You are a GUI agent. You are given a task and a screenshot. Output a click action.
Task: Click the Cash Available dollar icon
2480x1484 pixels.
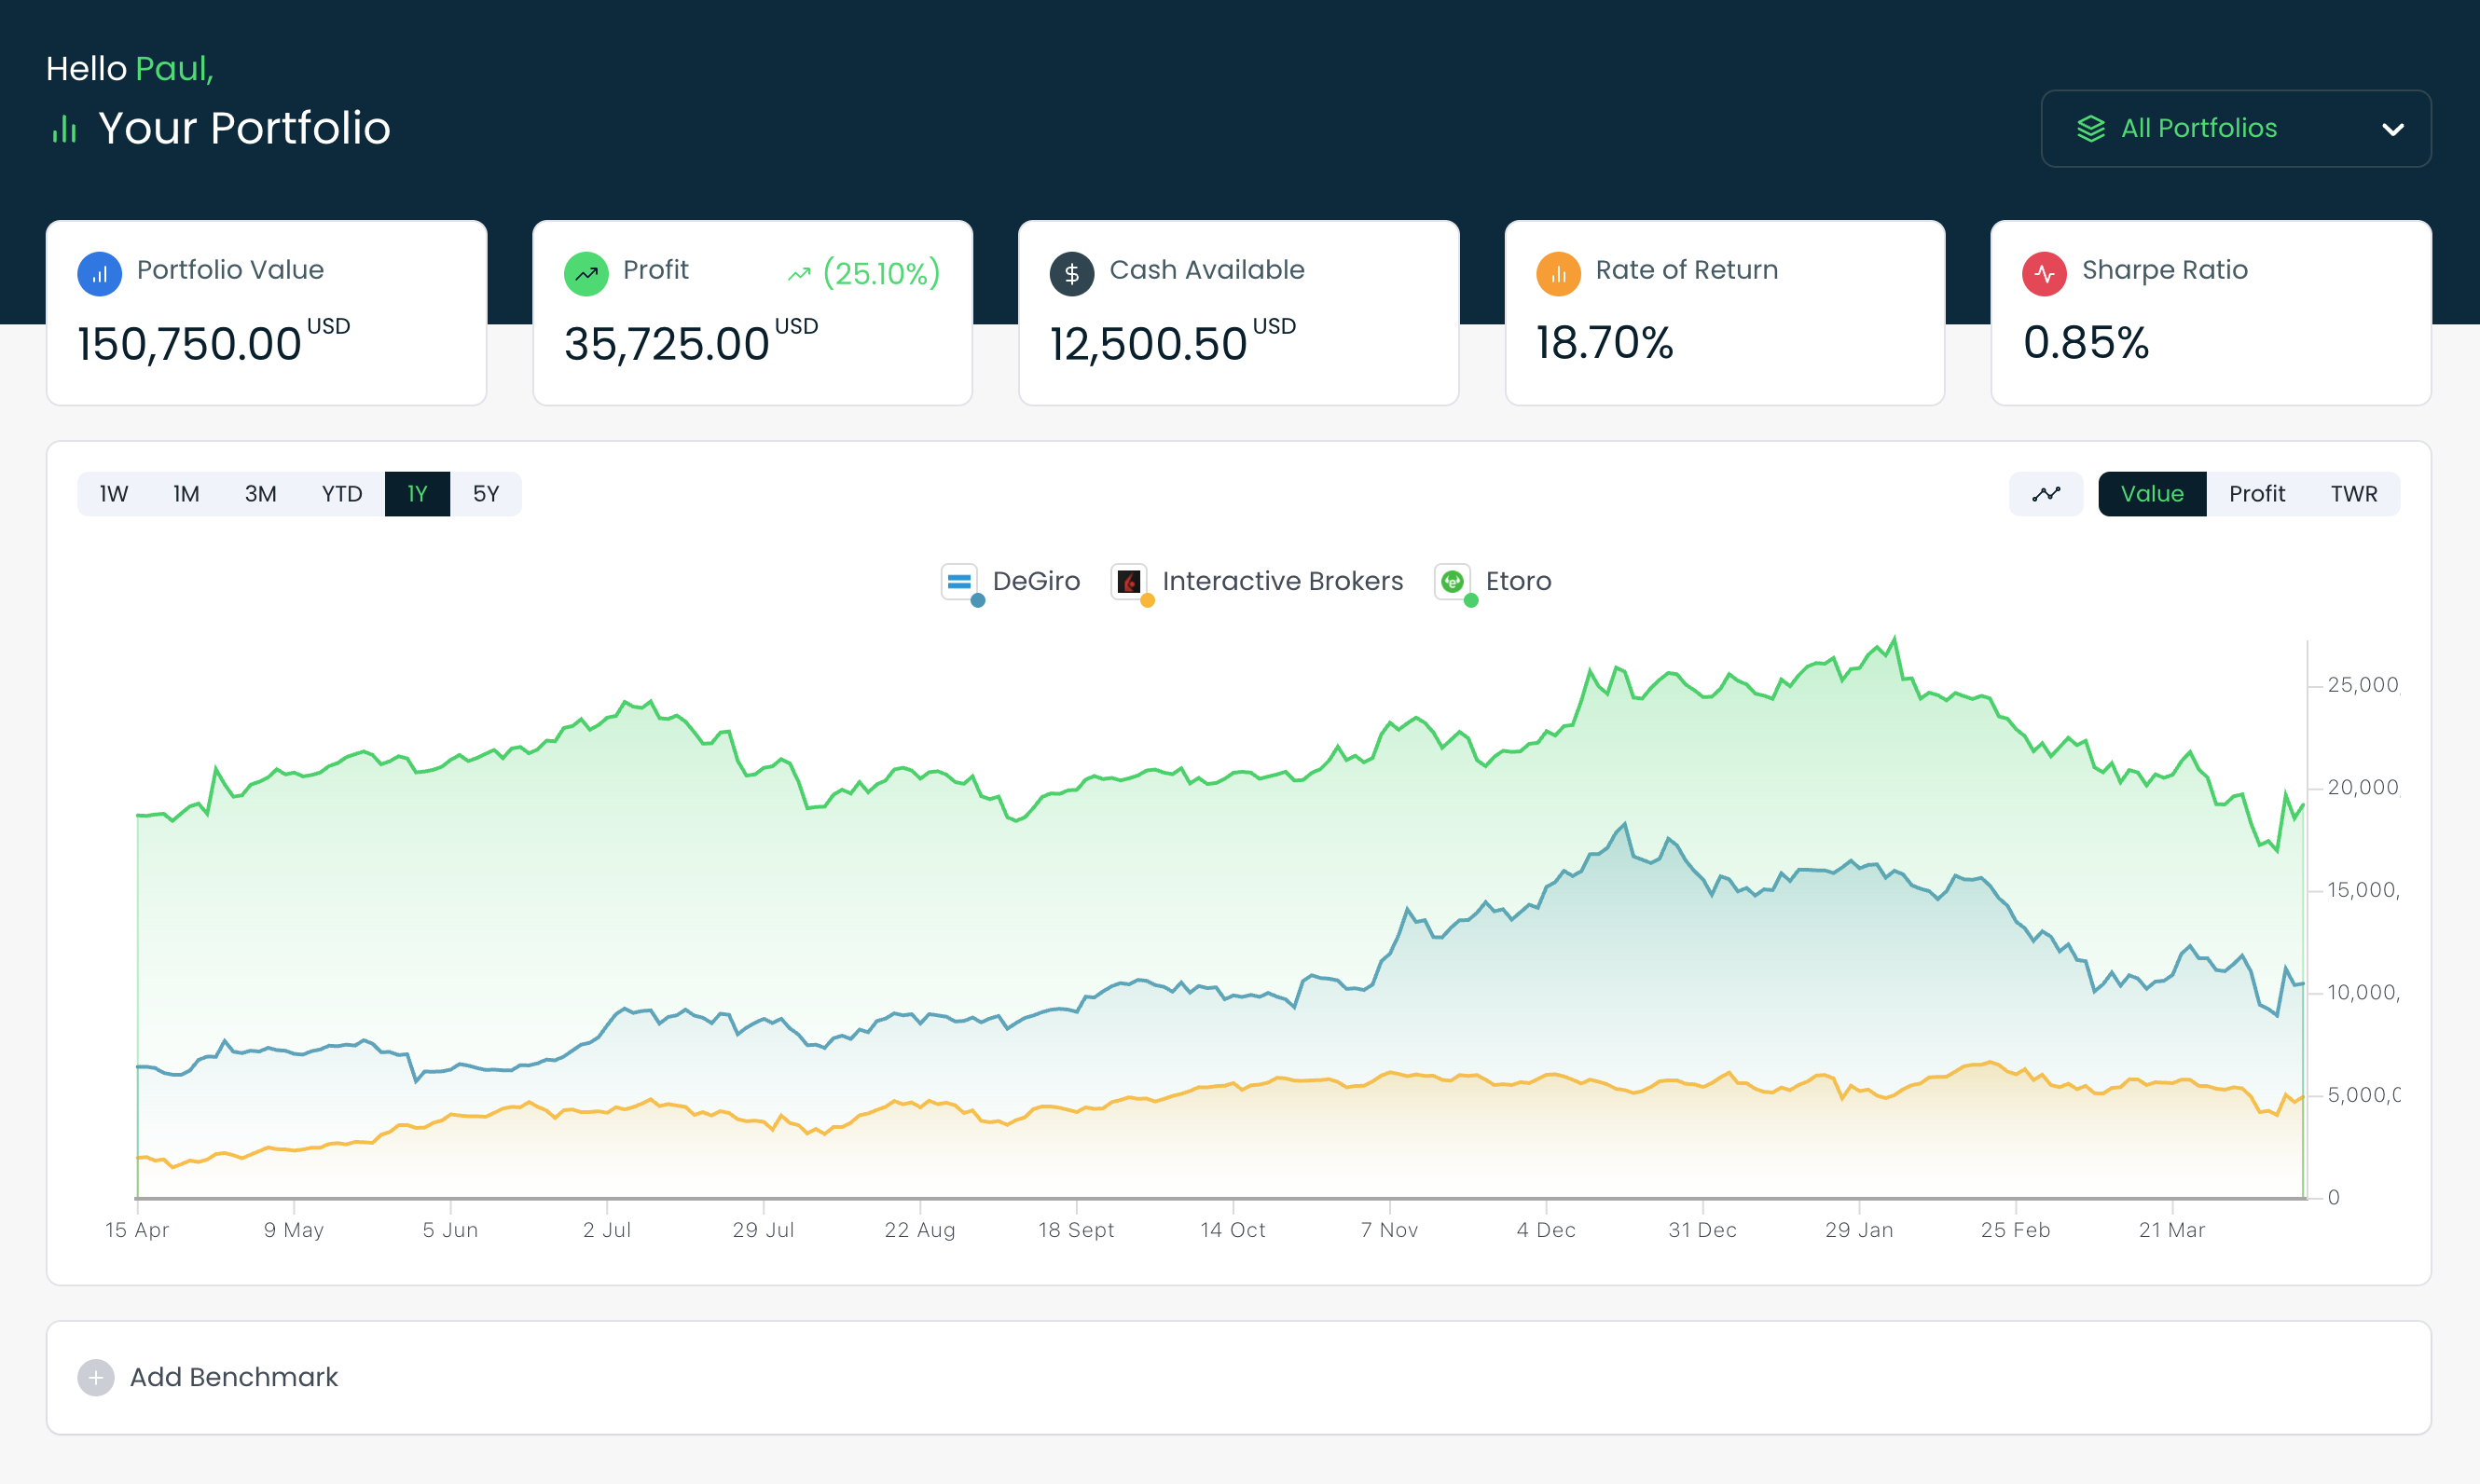click(1071, 273)
